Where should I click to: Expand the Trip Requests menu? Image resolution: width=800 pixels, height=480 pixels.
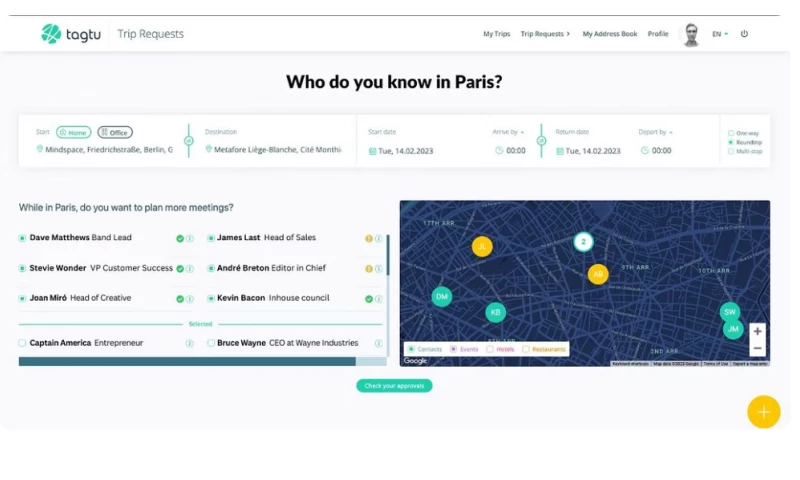(545, 34)
